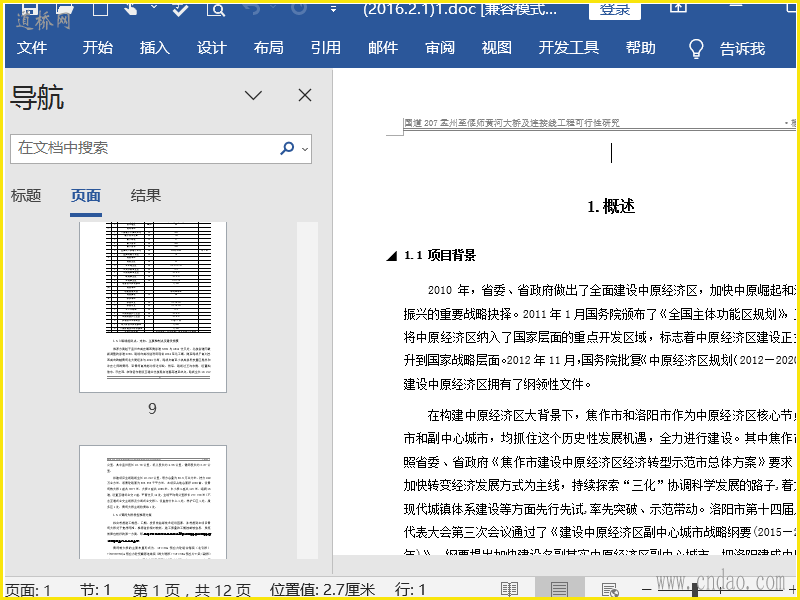
Task: Open the 文件 menu
Action: tap(32, 48)
